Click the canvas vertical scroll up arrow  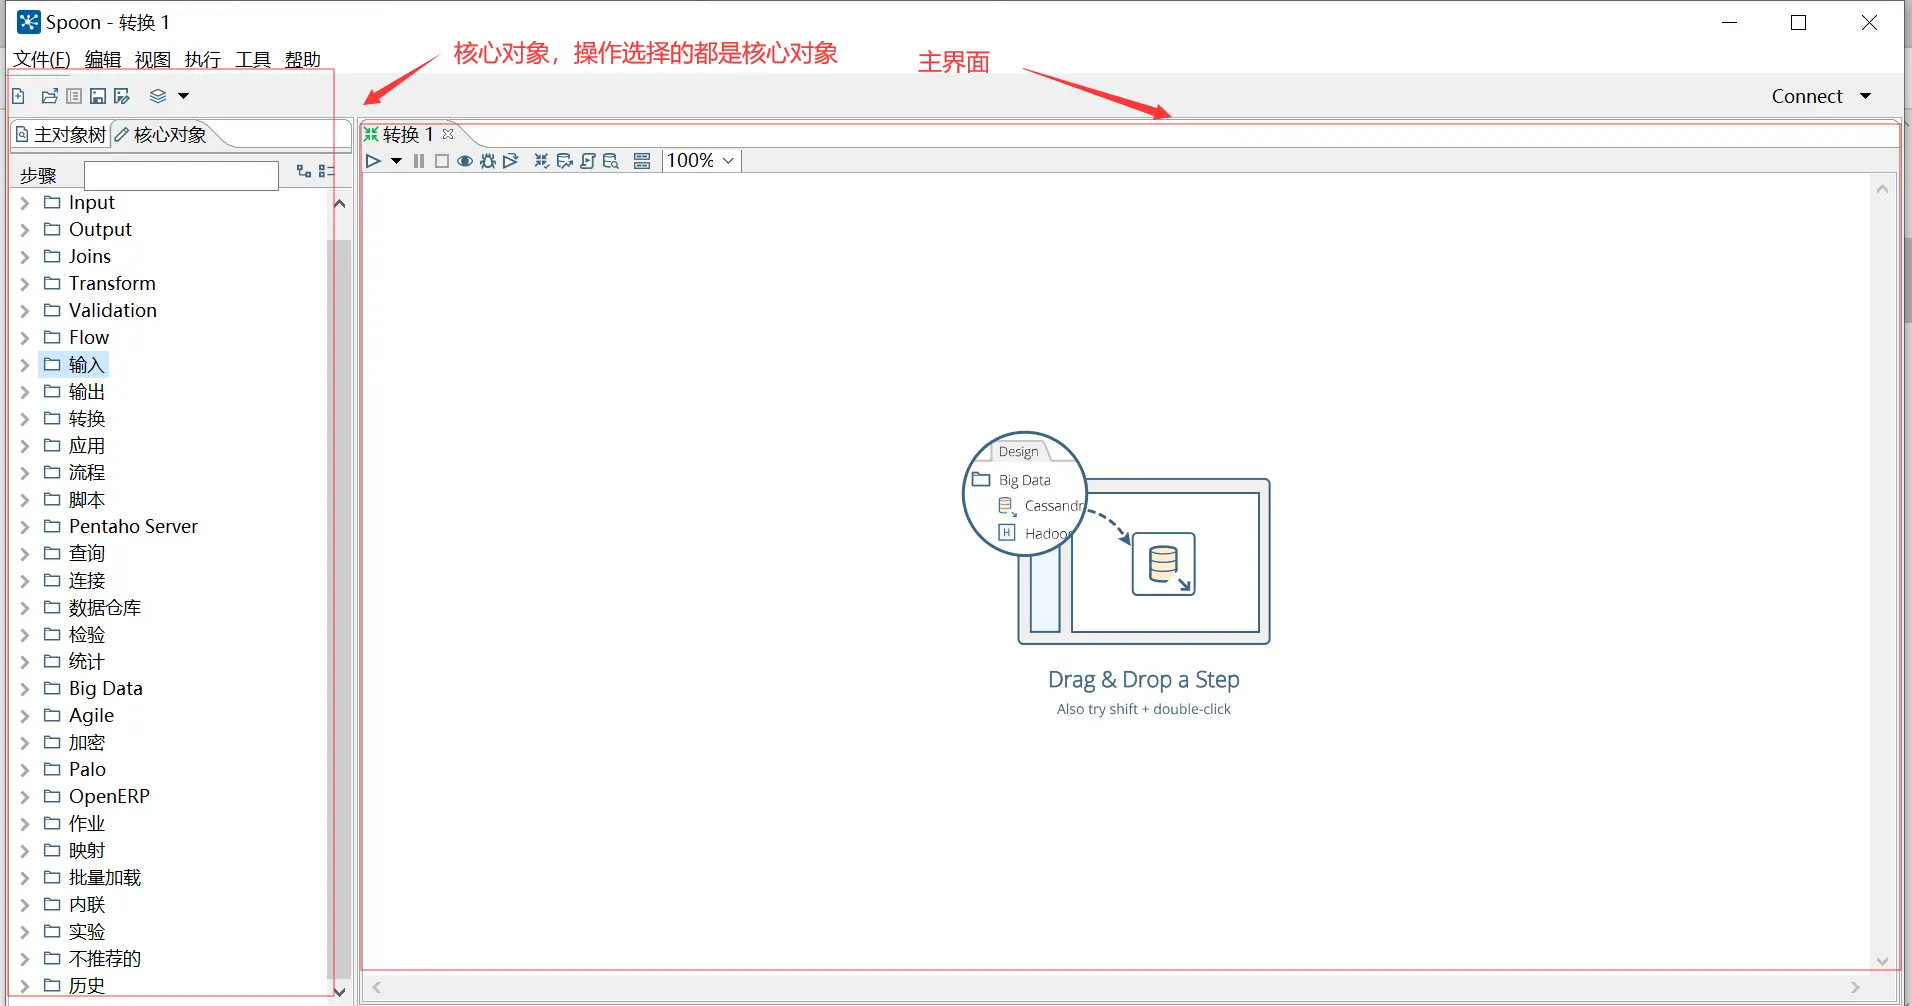[x=1882, y=189]
